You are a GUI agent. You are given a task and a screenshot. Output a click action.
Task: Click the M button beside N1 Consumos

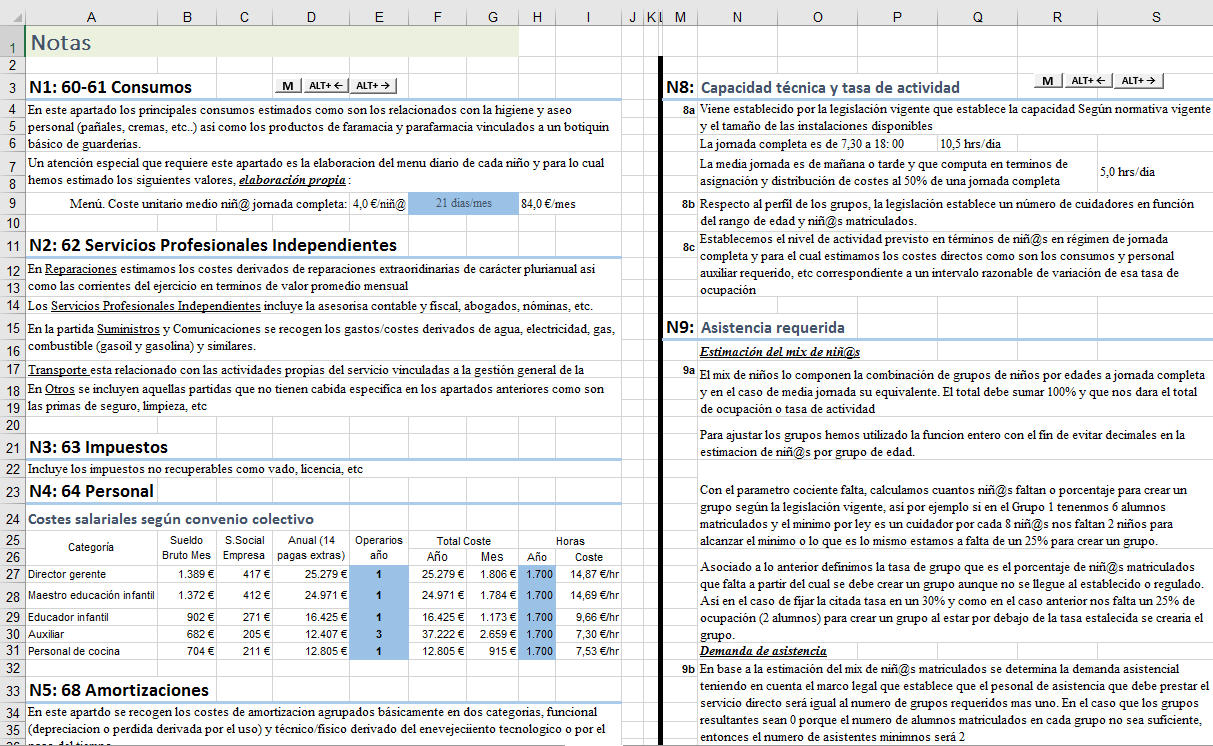[287, 86]
